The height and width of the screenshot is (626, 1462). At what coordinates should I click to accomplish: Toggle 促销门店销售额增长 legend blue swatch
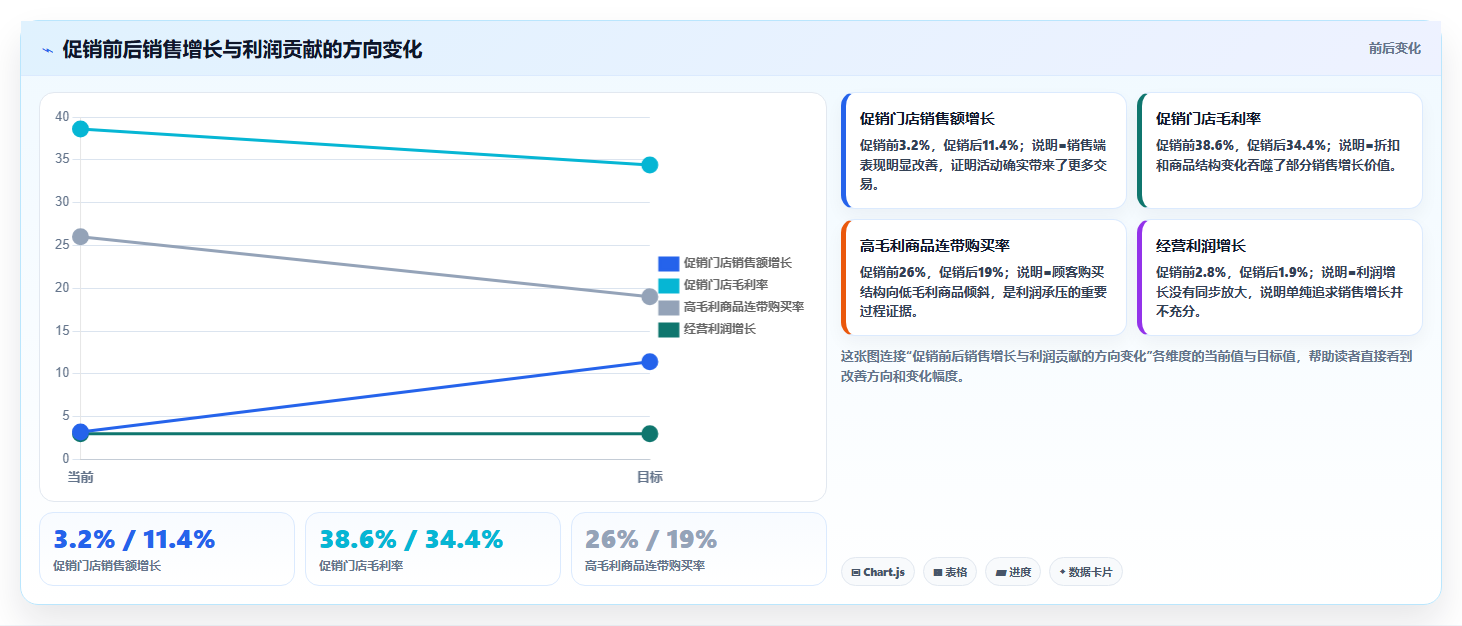pos(668,263)
